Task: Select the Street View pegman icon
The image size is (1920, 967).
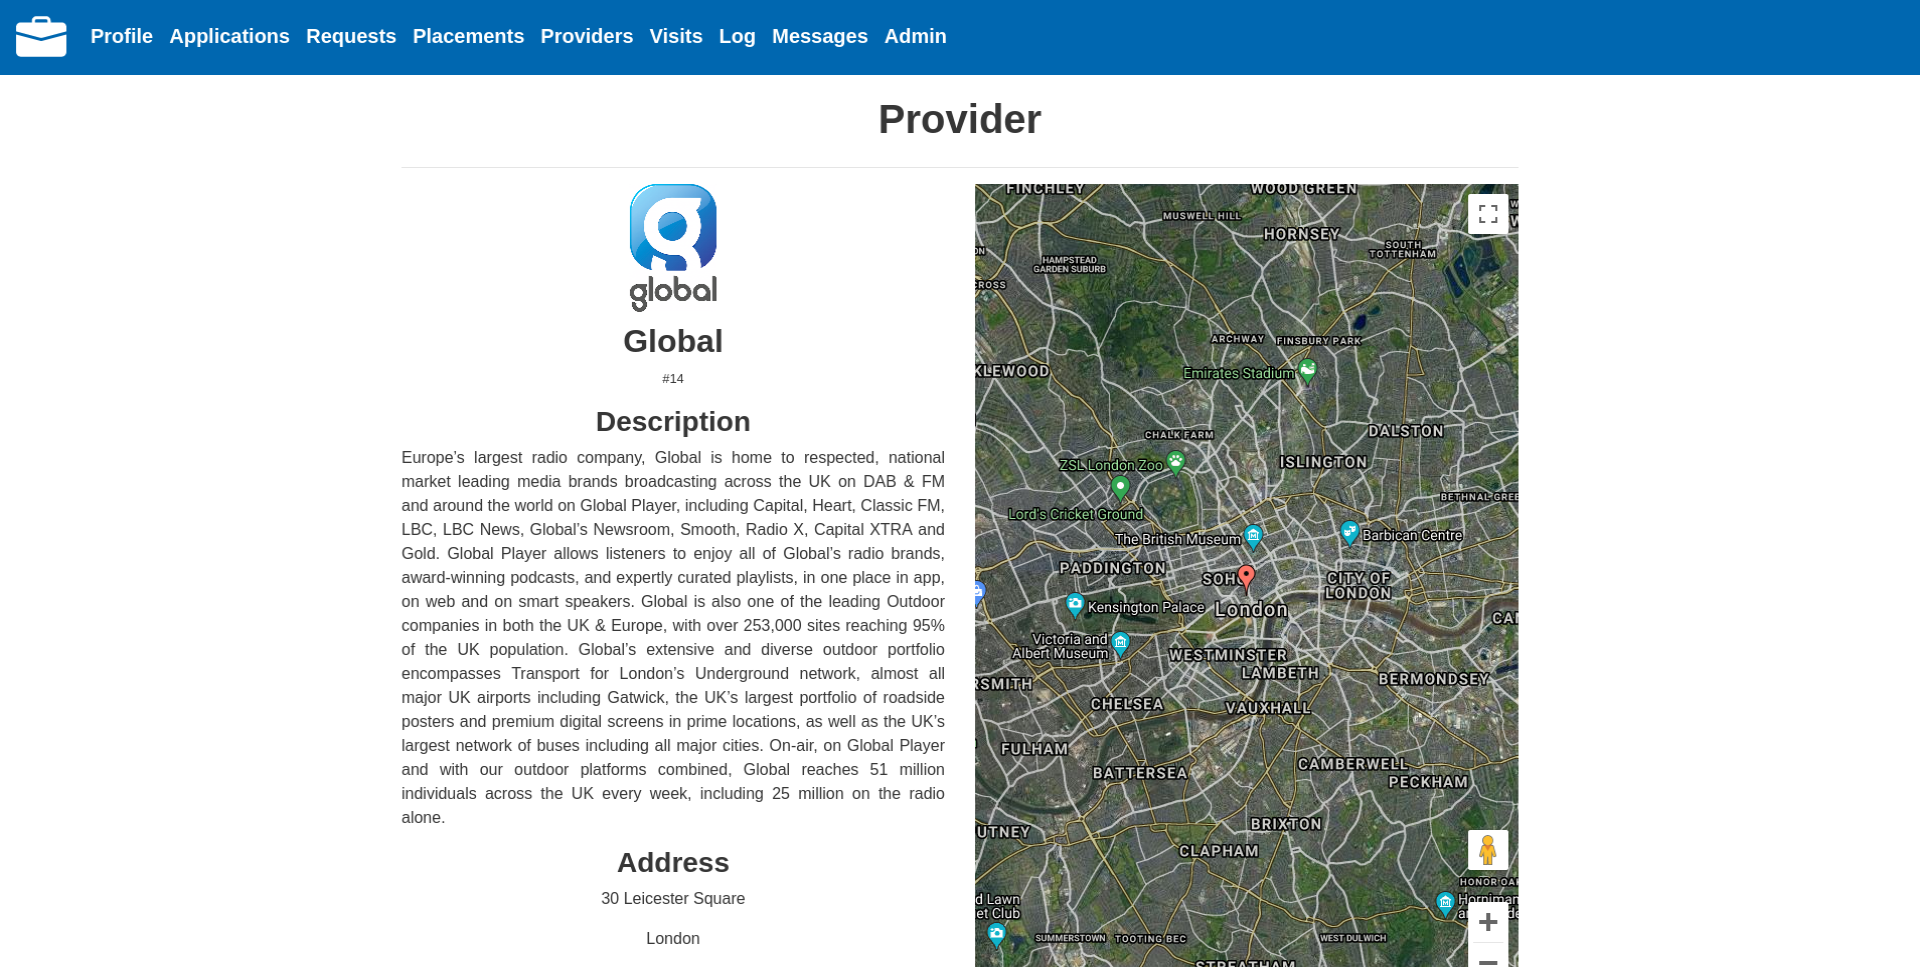Action: pos(1488,850)
